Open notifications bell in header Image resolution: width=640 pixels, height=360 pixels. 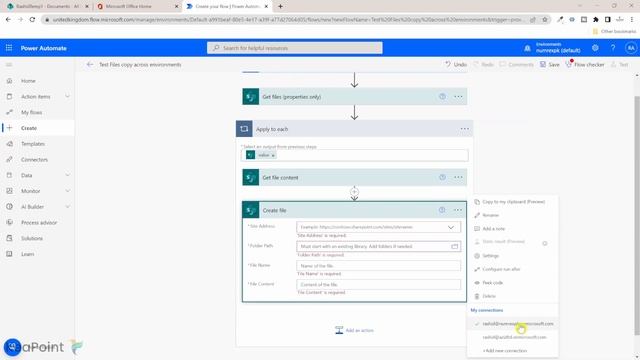(x=527, y=48)
